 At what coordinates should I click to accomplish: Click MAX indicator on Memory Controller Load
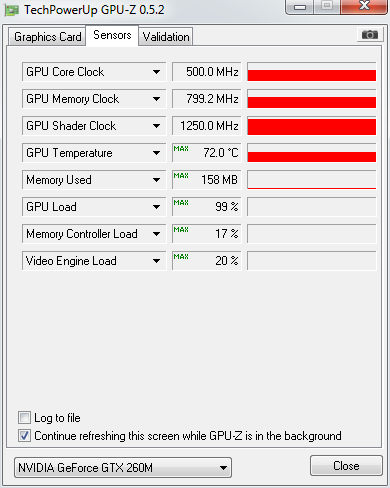(x=181, y=230)
